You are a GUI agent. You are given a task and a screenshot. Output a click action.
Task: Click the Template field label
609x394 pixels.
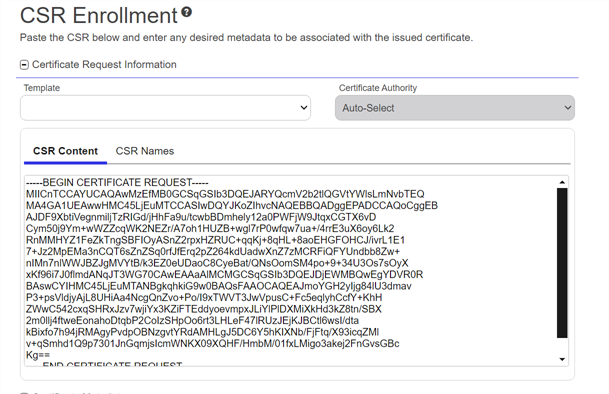pos(42,88)
